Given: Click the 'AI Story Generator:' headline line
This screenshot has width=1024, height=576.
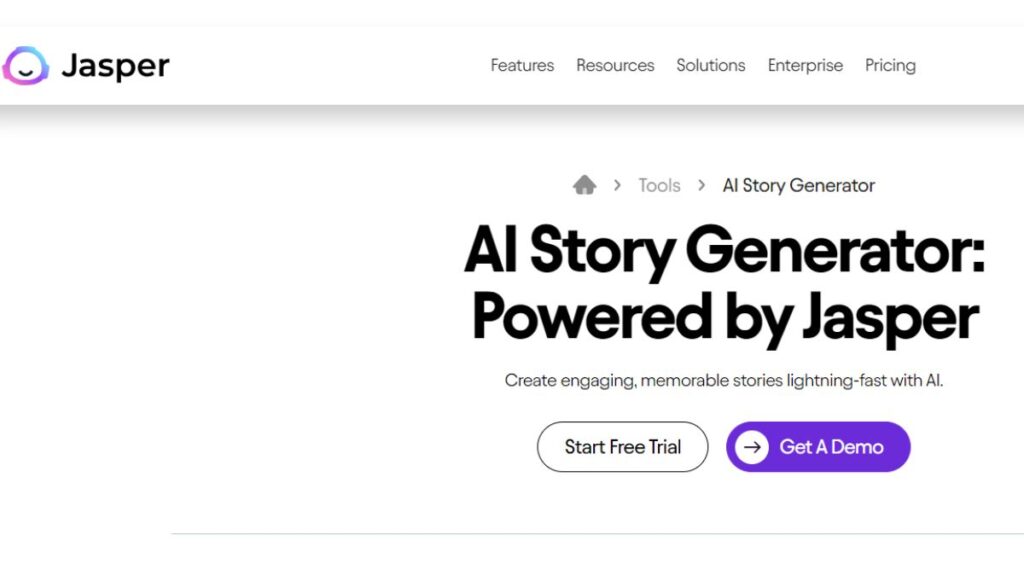Looking at the screenshot, I should pos(724,251).
